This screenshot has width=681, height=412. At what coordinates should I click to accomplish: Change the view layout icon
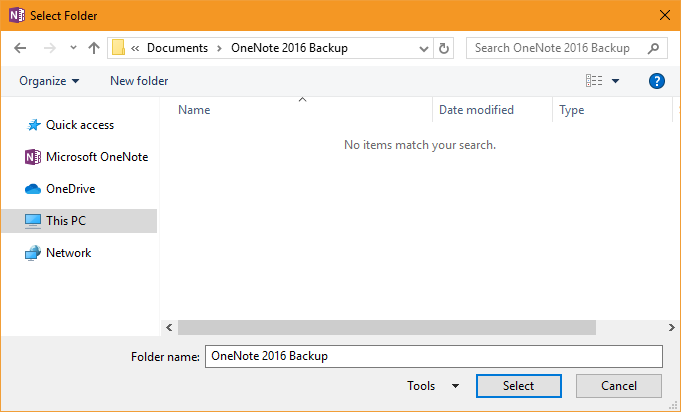coord(594,81)
